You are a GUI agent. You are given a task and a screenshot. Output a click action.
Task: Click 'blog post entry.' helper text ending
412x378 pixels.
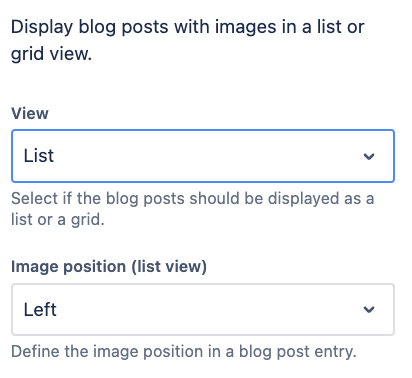click(x=298, y=352)
